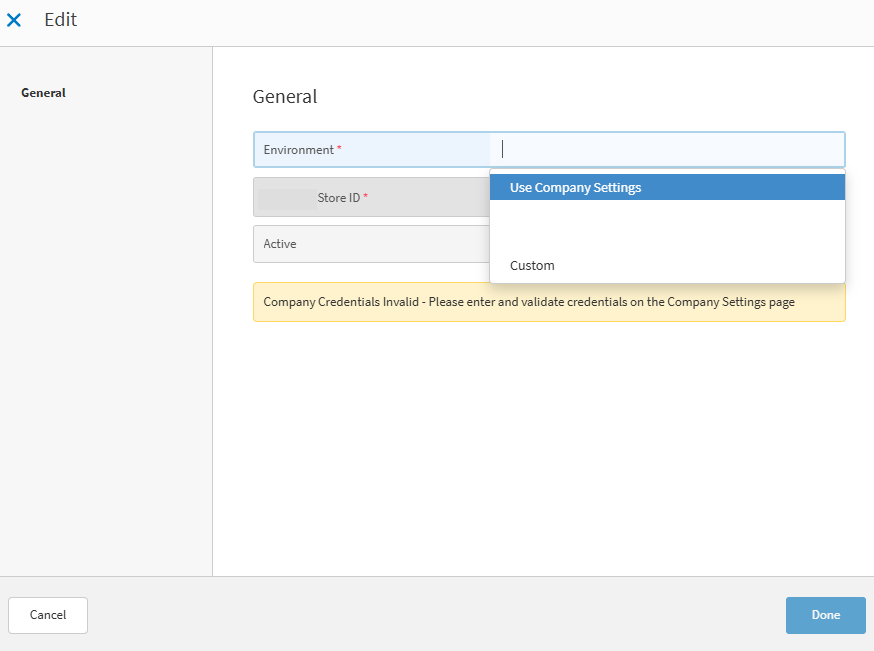Pick Custom from the Environment dropdown list

[x=532, y=266]
